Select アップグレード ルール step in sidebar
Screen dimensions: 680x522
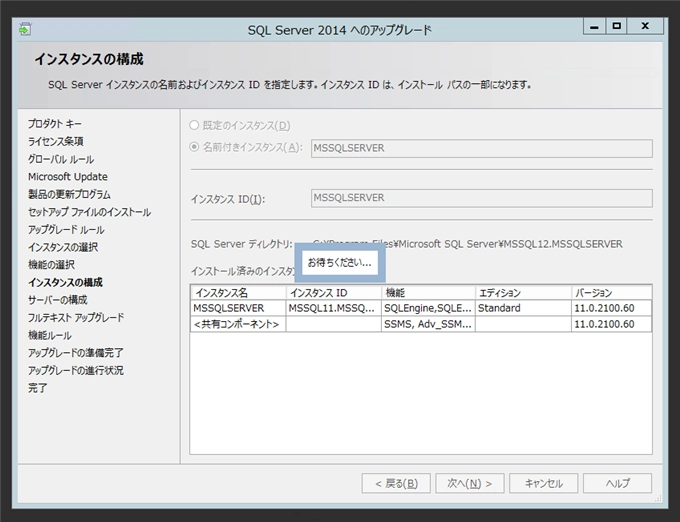pos(66,230)
